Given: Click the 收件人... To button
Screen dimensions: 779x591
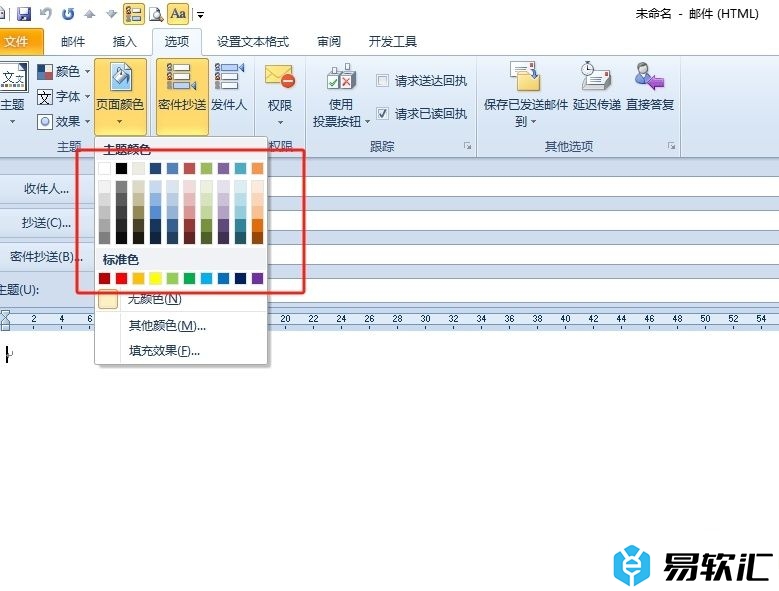Looking at the screenshot, I should pos(46,189).
